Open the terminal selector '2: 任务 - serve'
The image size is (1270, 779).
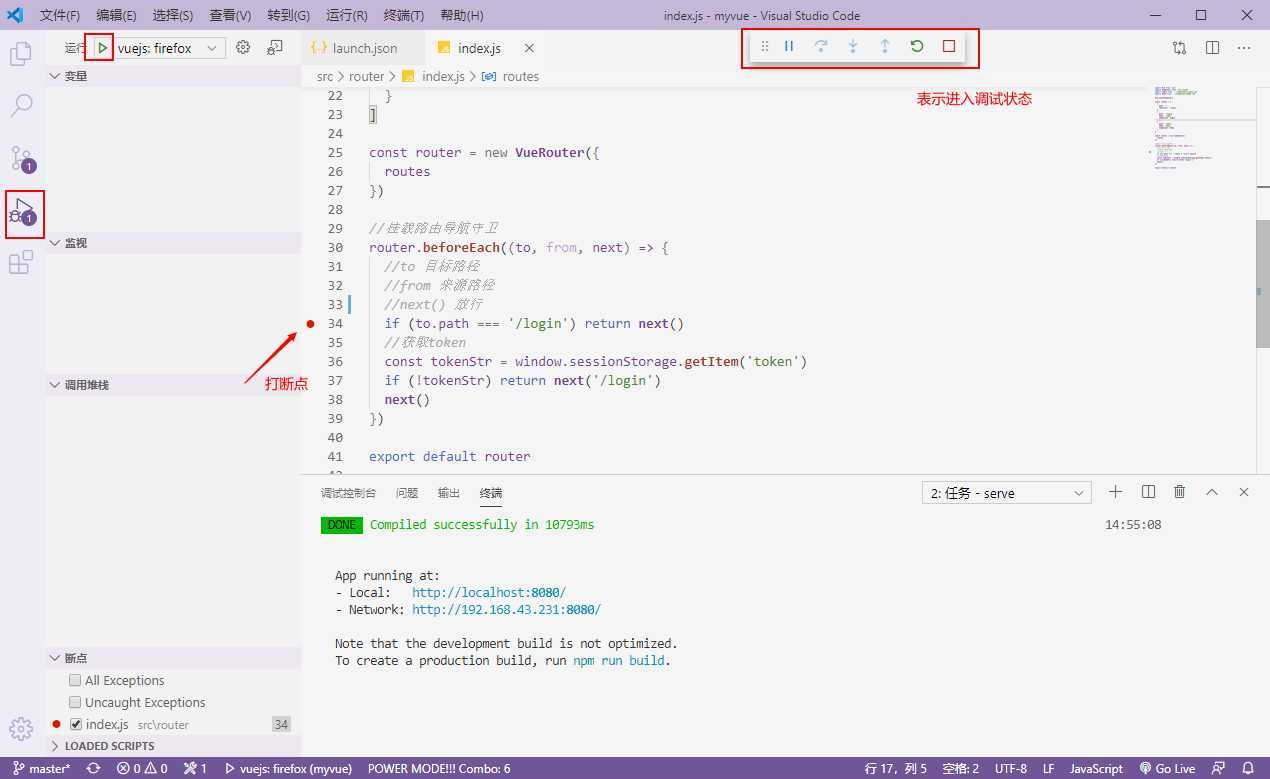coord(1007,493)
